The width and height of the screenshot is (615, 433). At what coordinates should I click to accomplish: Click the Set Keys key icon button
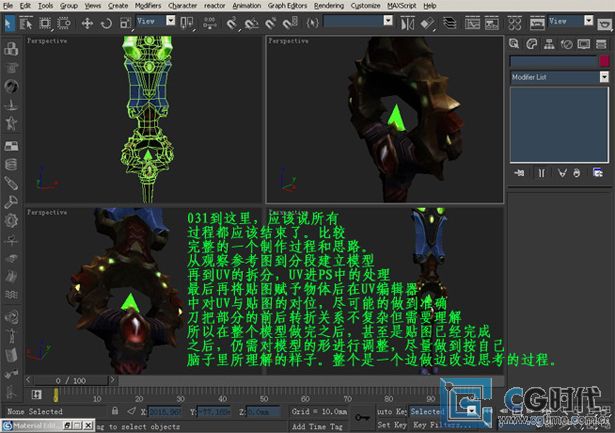coord(362,418)
